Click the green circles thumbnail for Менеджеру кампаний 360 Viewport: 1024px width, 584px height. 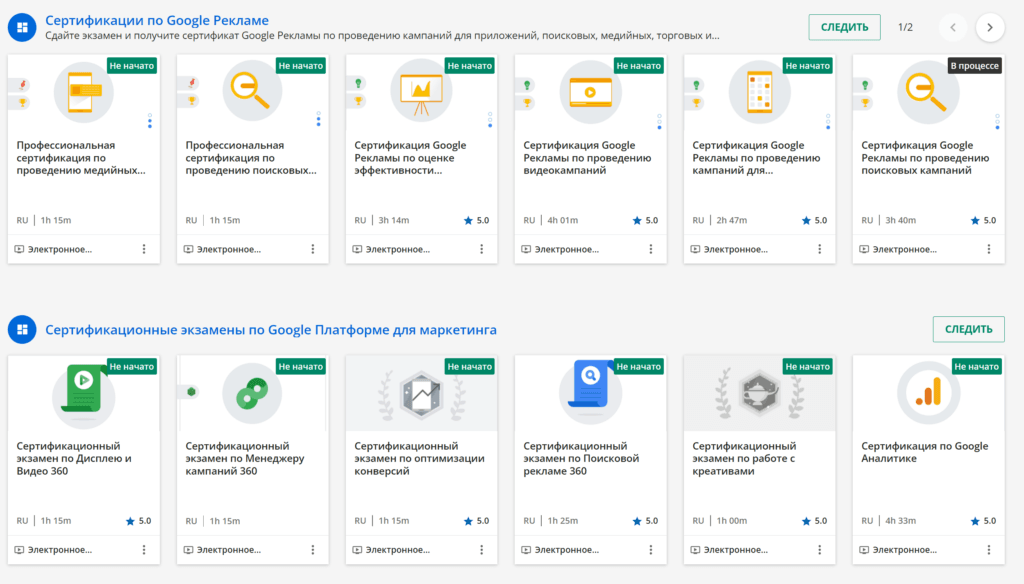(x=252, y=393)
